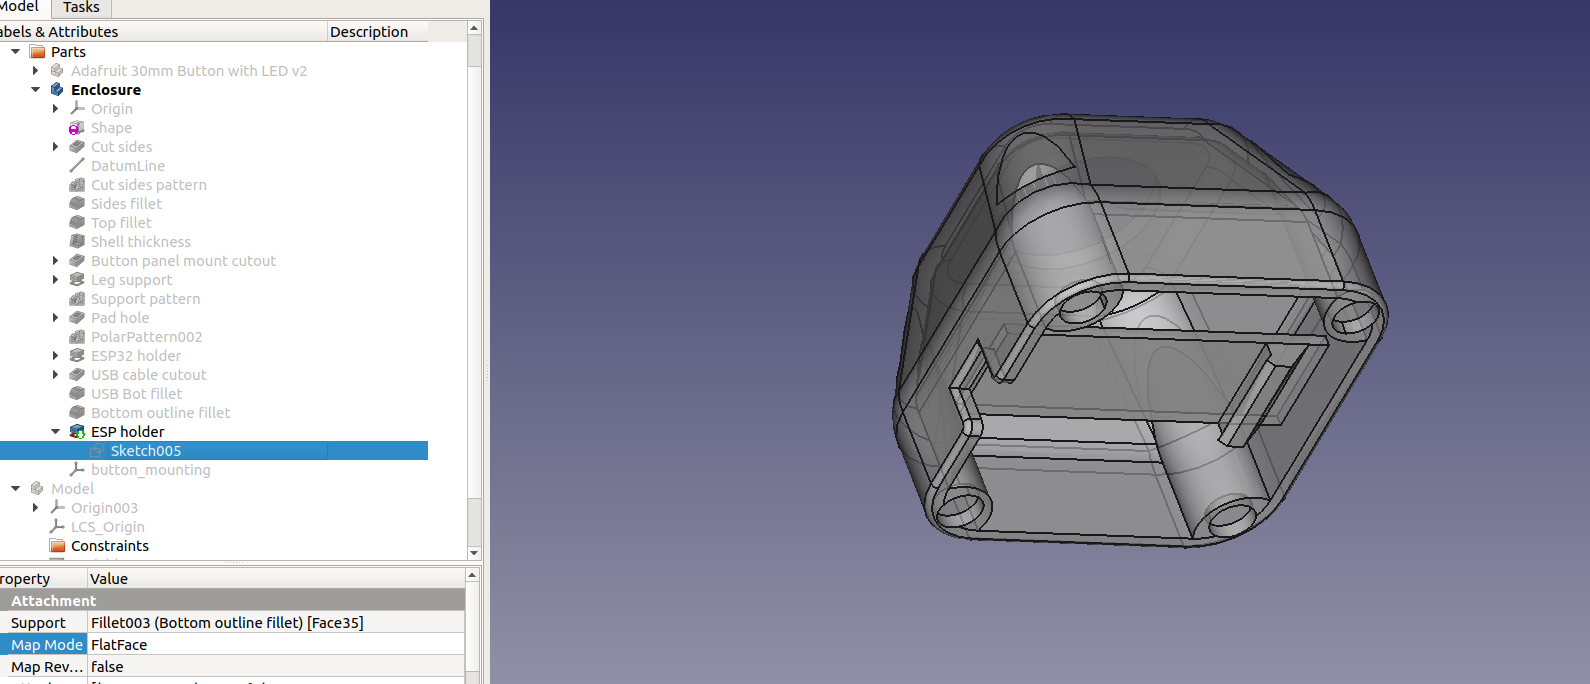Click the Labels & Attributes column header
The height and width of the screenshot is (684, 1590).
click(163, 32)
